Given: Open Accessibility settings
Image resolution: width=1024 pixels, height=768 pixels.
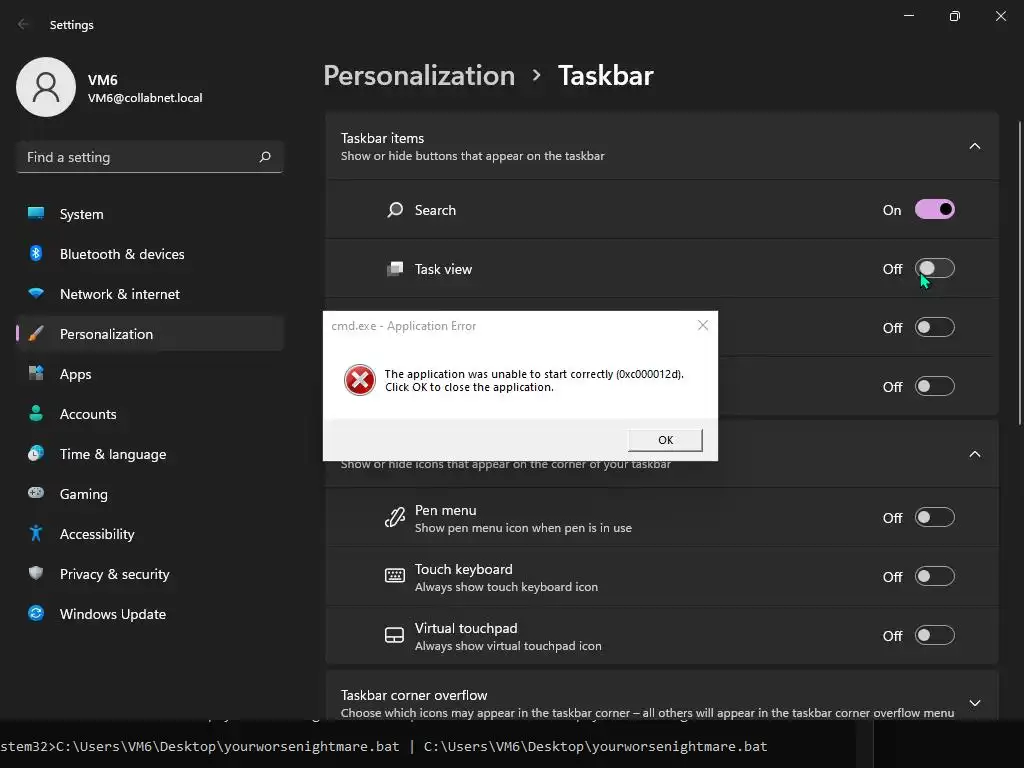Looking at the screenshot, I should point(150,534).
